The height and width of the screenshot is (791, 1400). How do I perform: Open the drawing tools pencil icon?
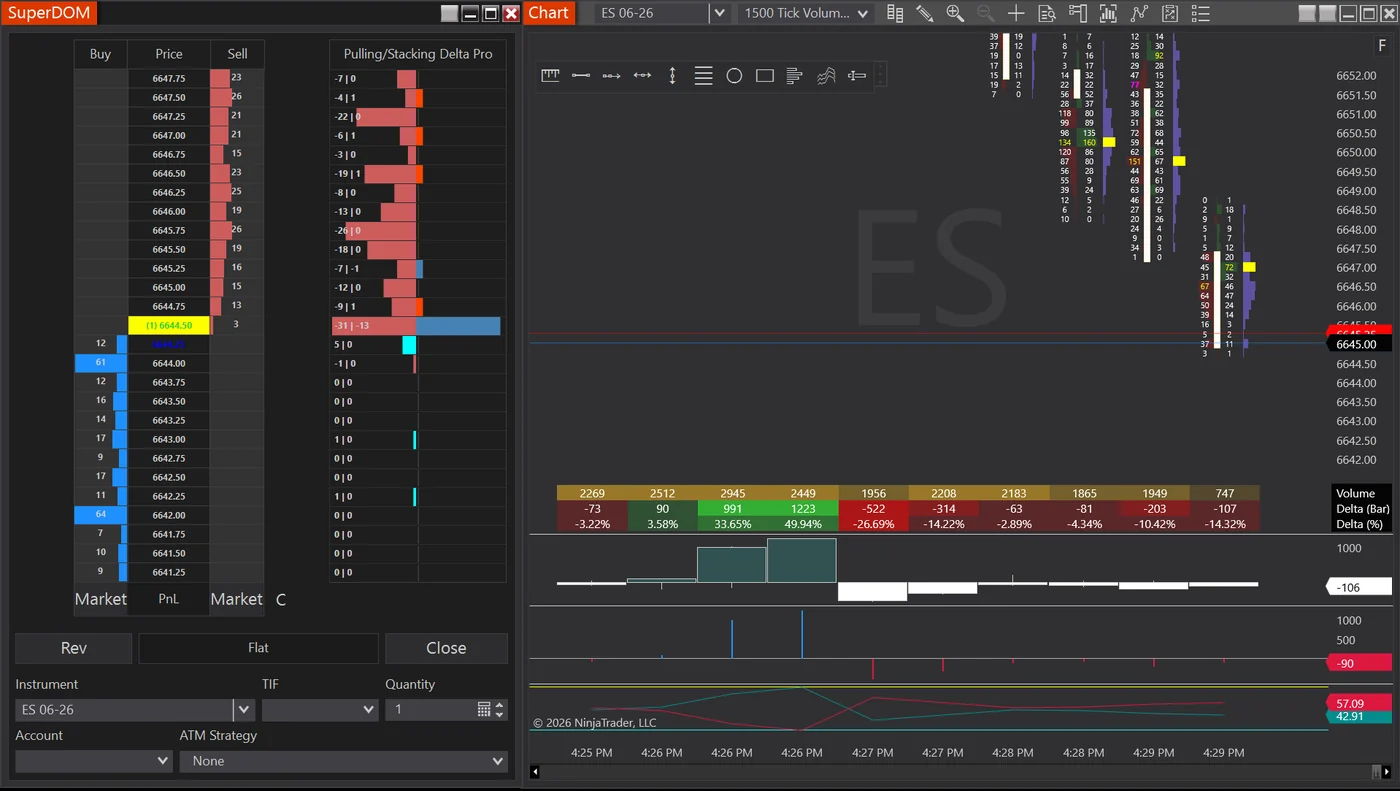pyautogui.click(x=925, y=13)
